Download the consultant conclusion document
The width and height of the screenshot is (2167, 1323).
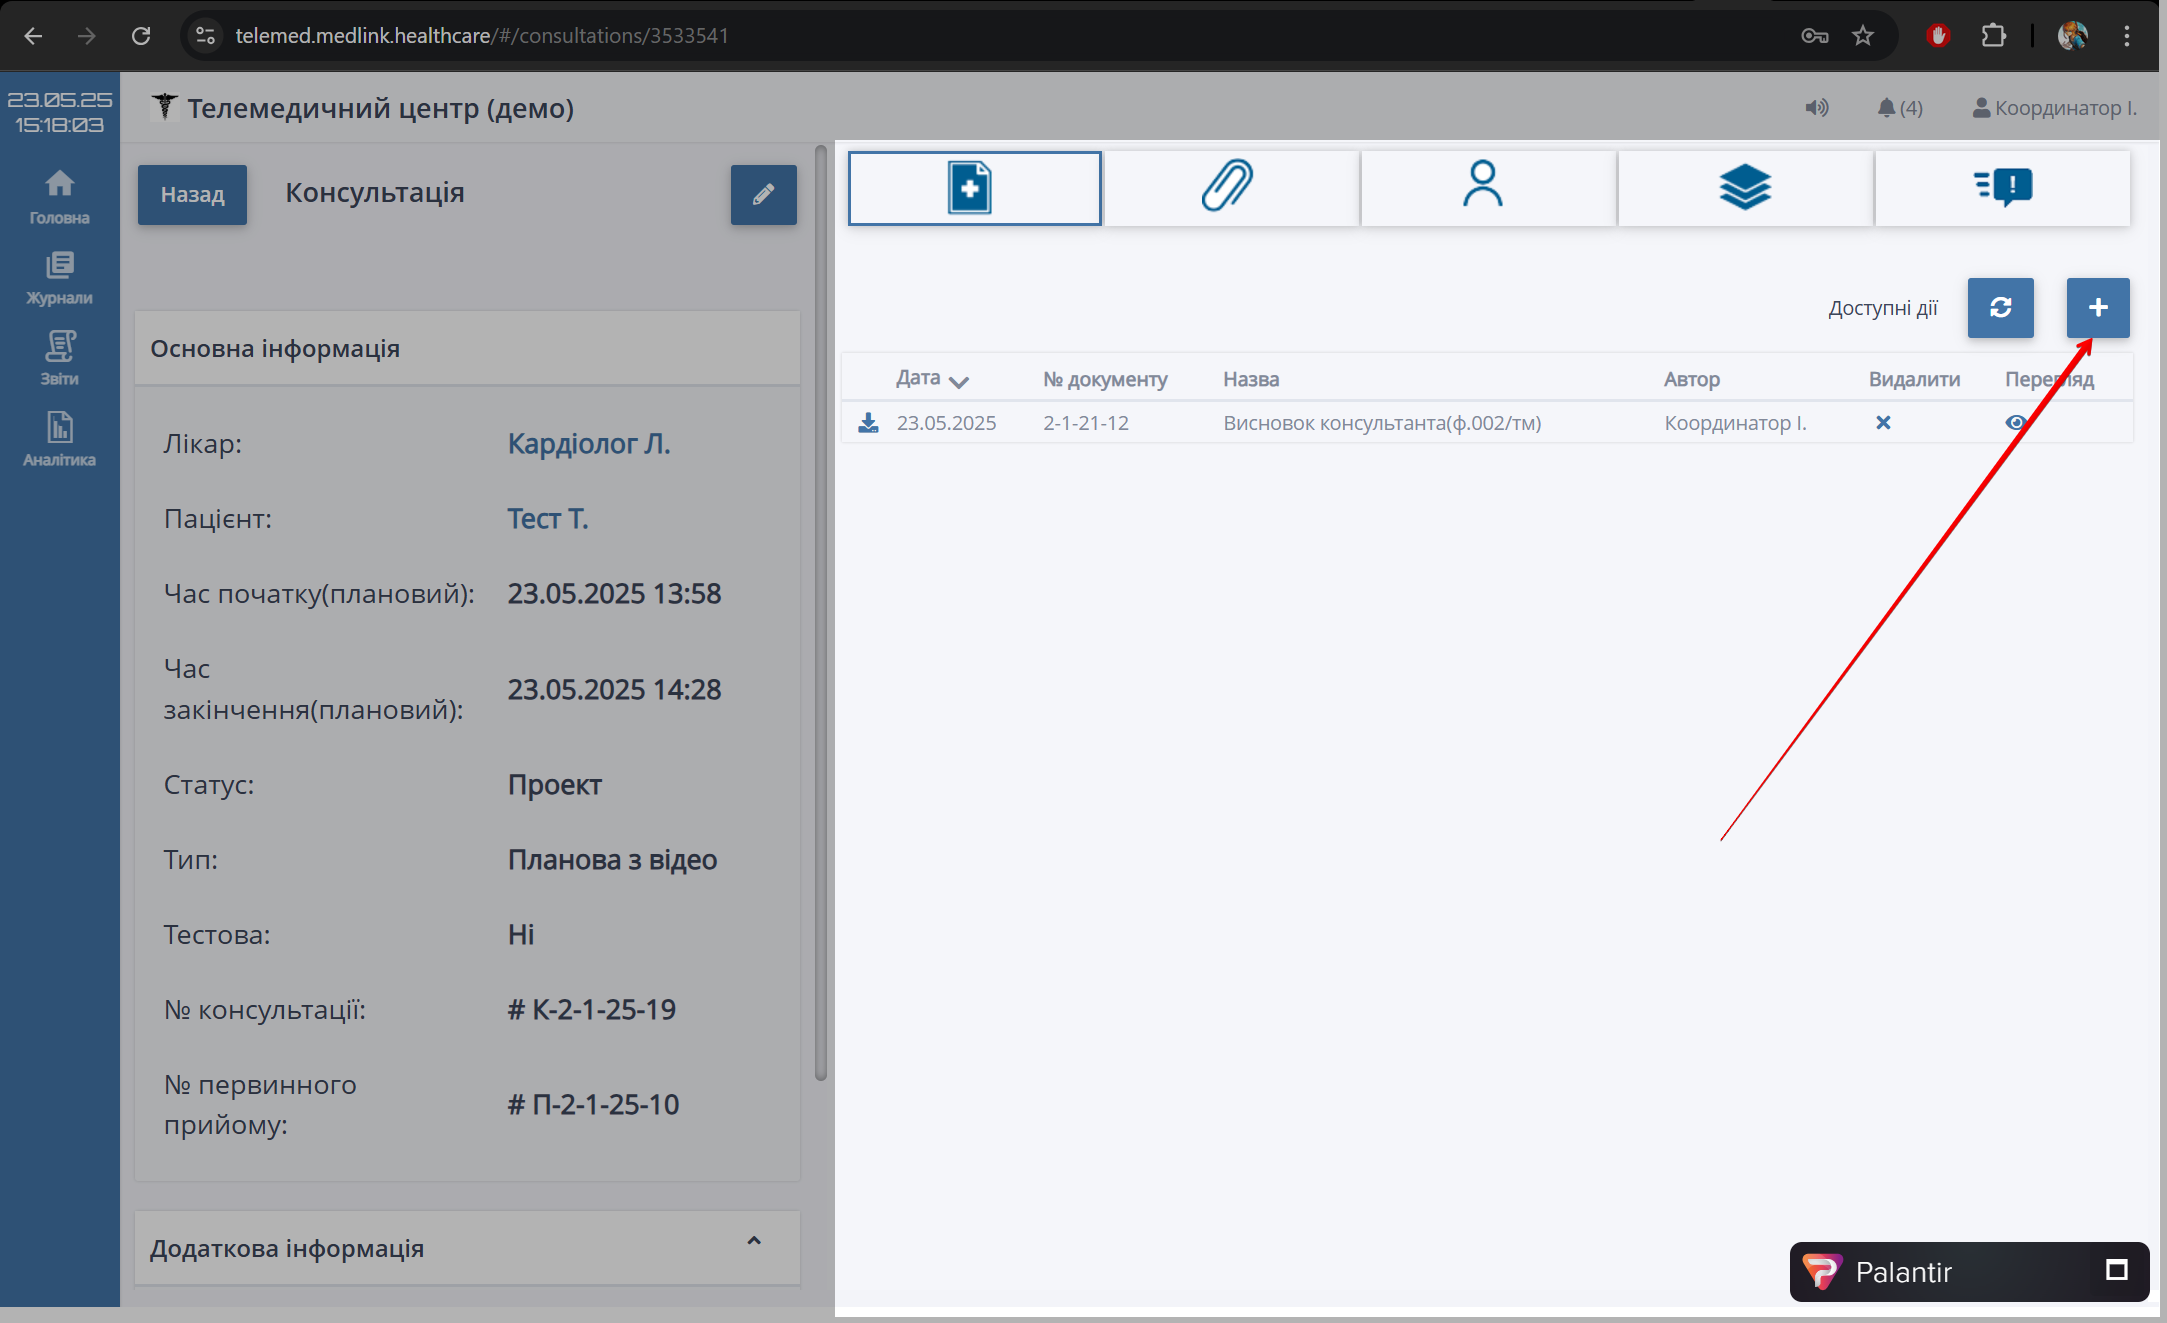point(868,423)
